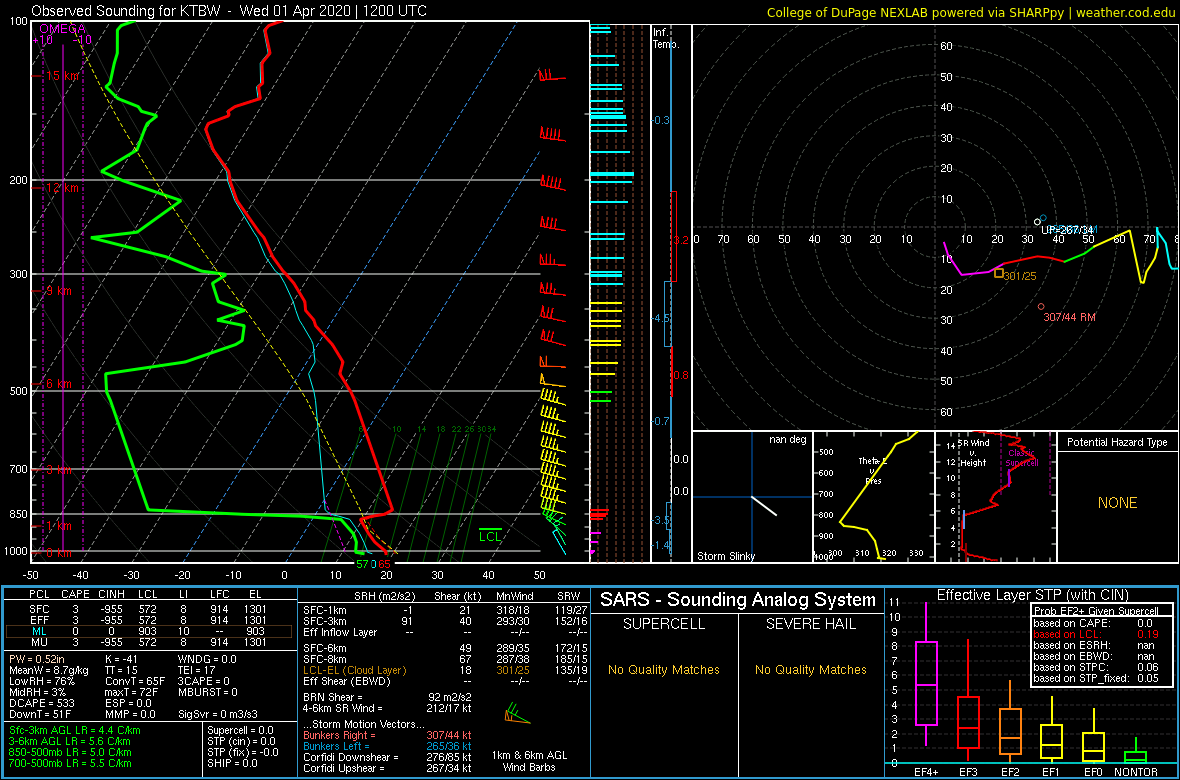Click the 'STP (cin) = 0.0' value

tap(242, 742)
